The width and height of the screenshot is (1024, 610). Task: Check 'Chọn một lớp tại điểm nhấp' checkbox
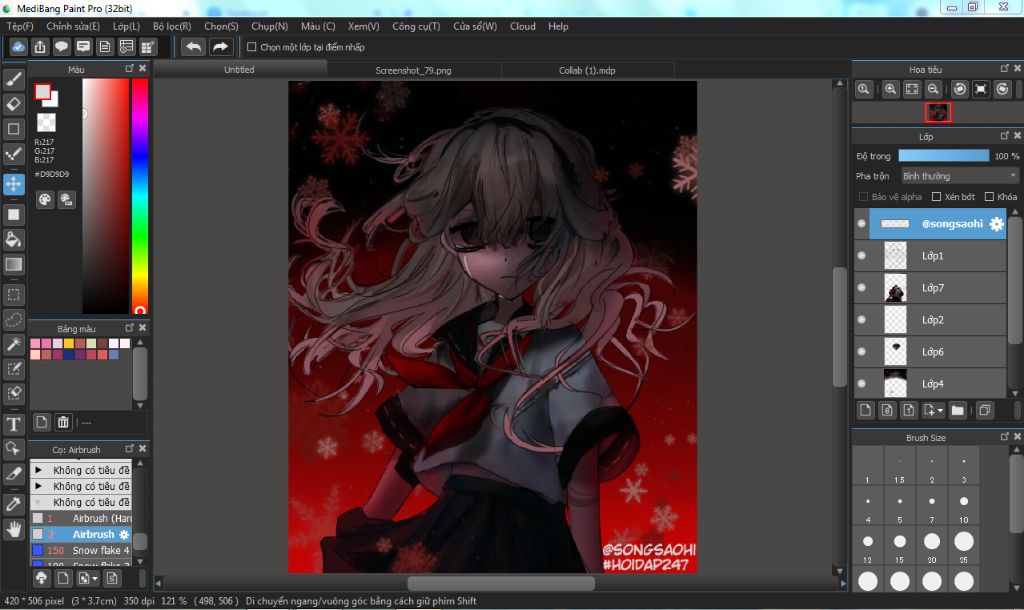[251, 47]
